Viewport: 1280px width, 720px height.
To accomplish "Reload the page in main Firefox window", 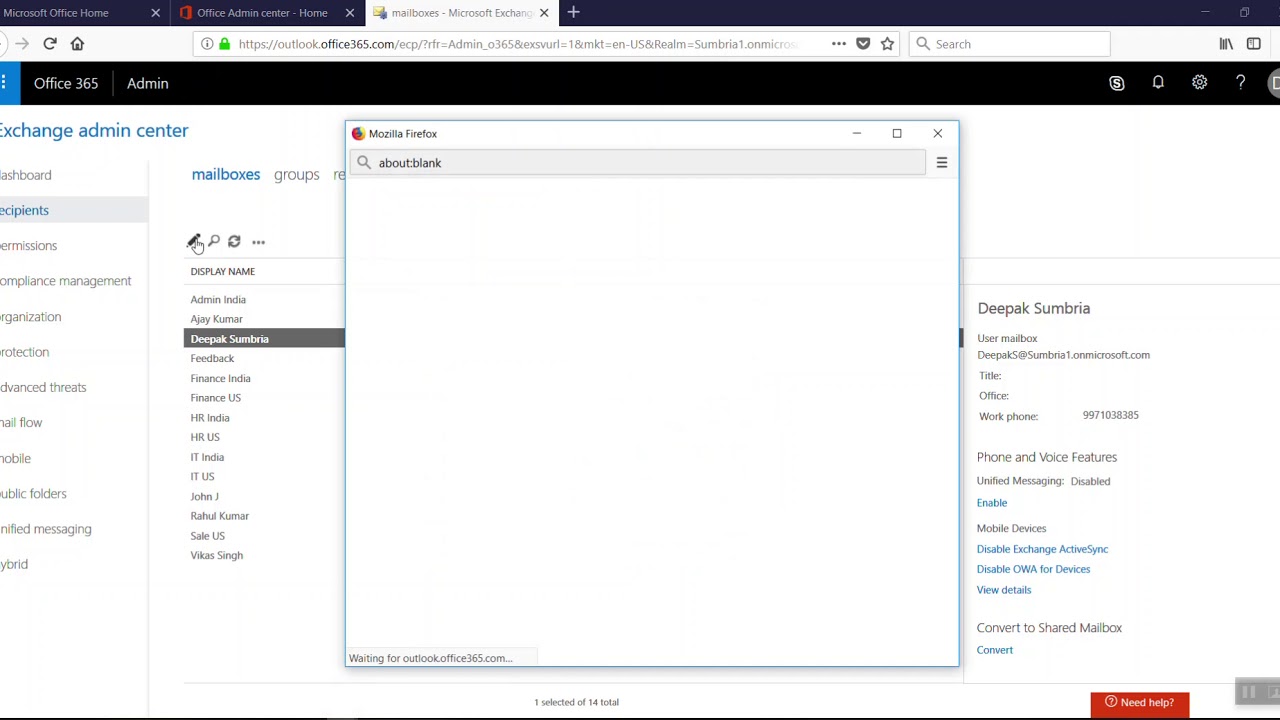I will [50, 44].
